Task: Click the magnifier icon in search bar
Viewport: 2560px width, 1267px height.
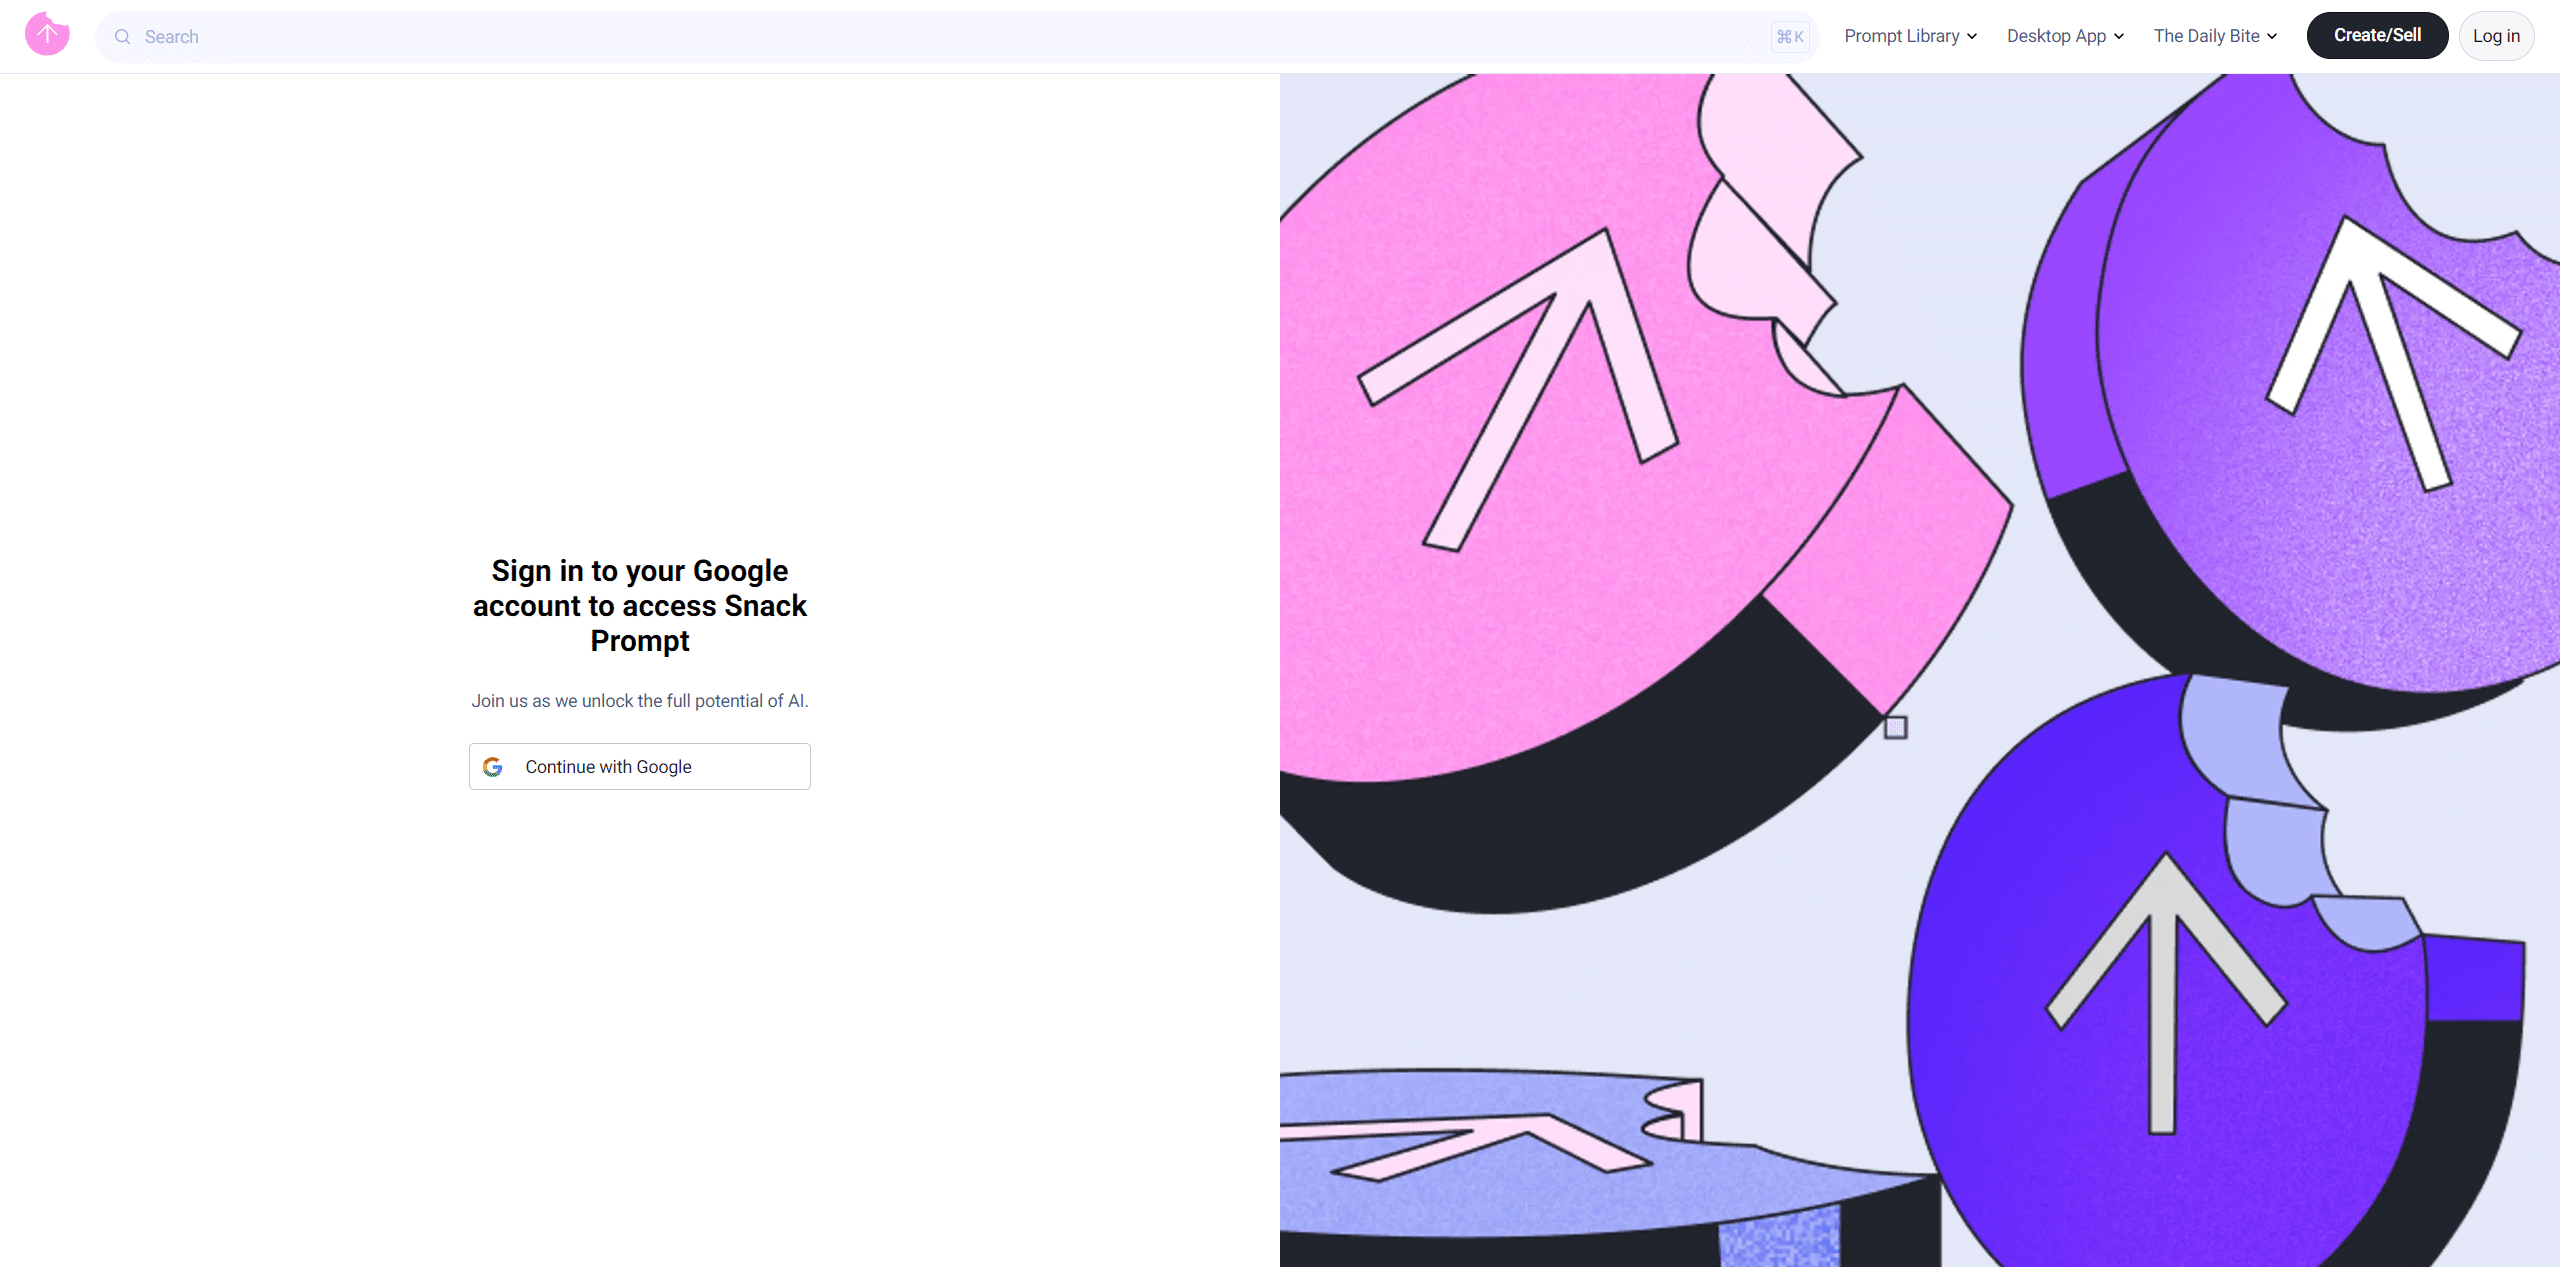Action: click(123, 37)
